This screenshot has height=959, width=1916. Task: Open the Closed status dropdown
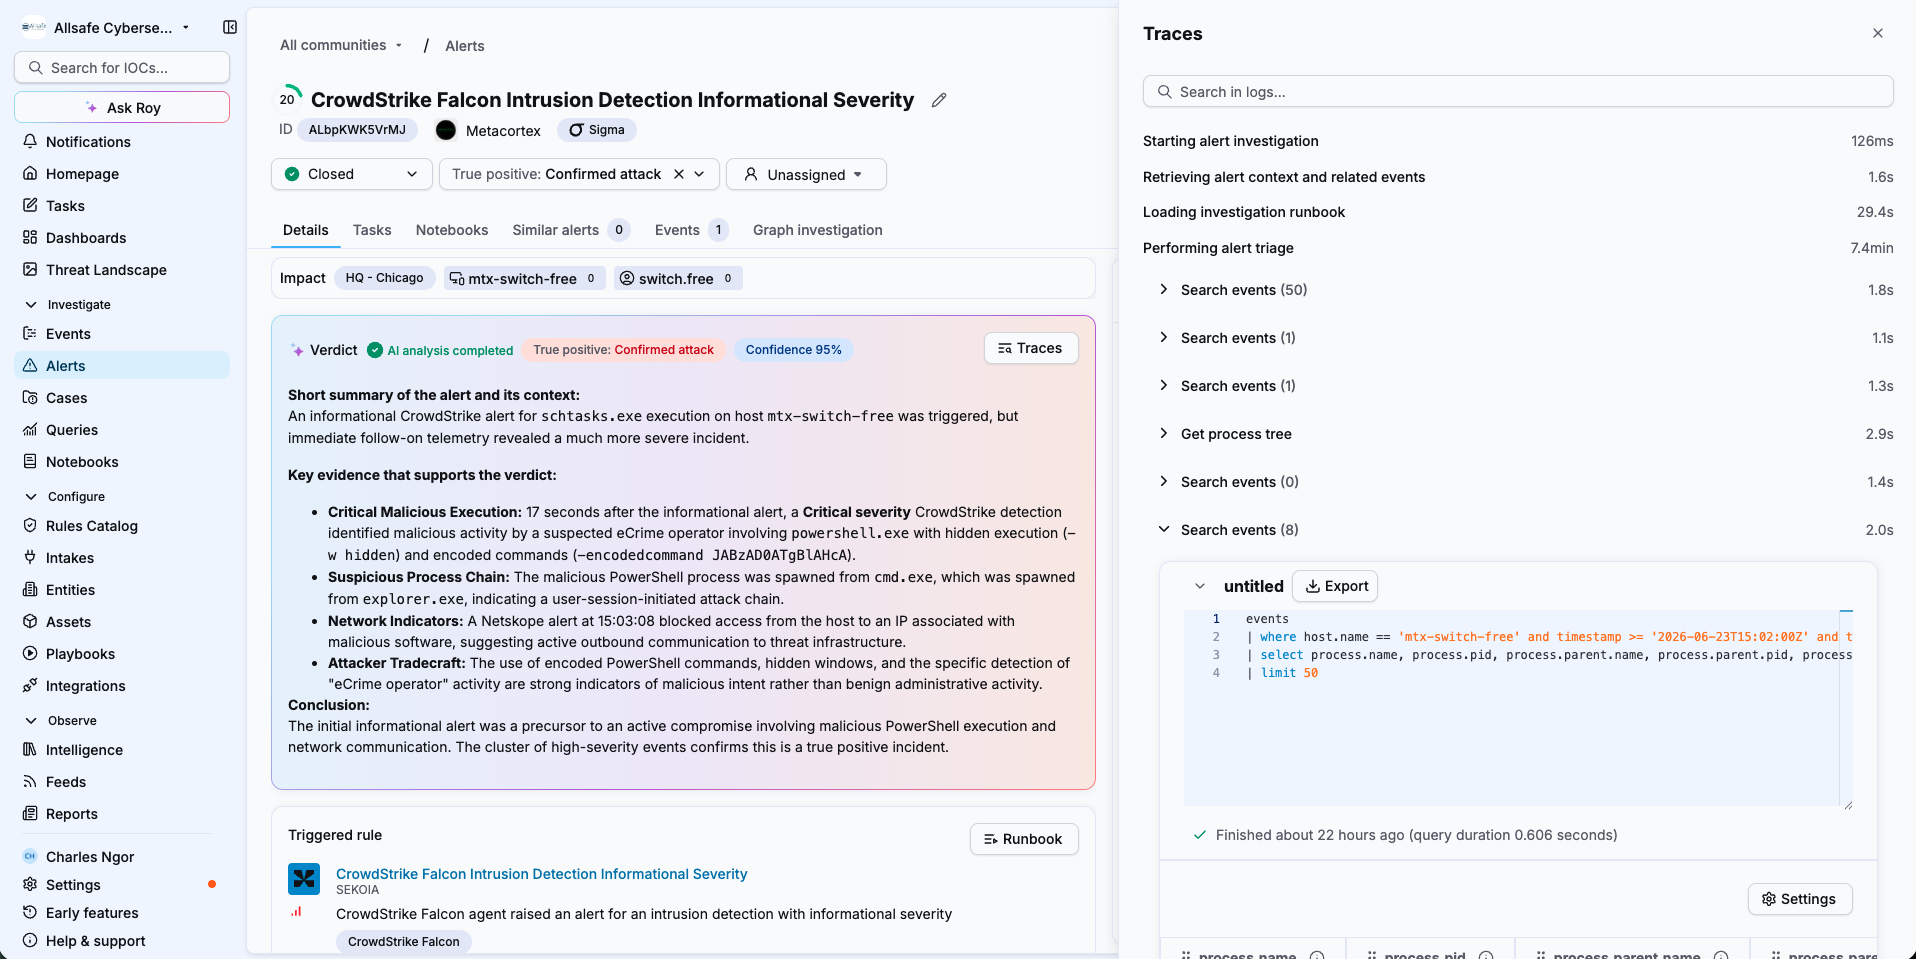coord(351,174)
